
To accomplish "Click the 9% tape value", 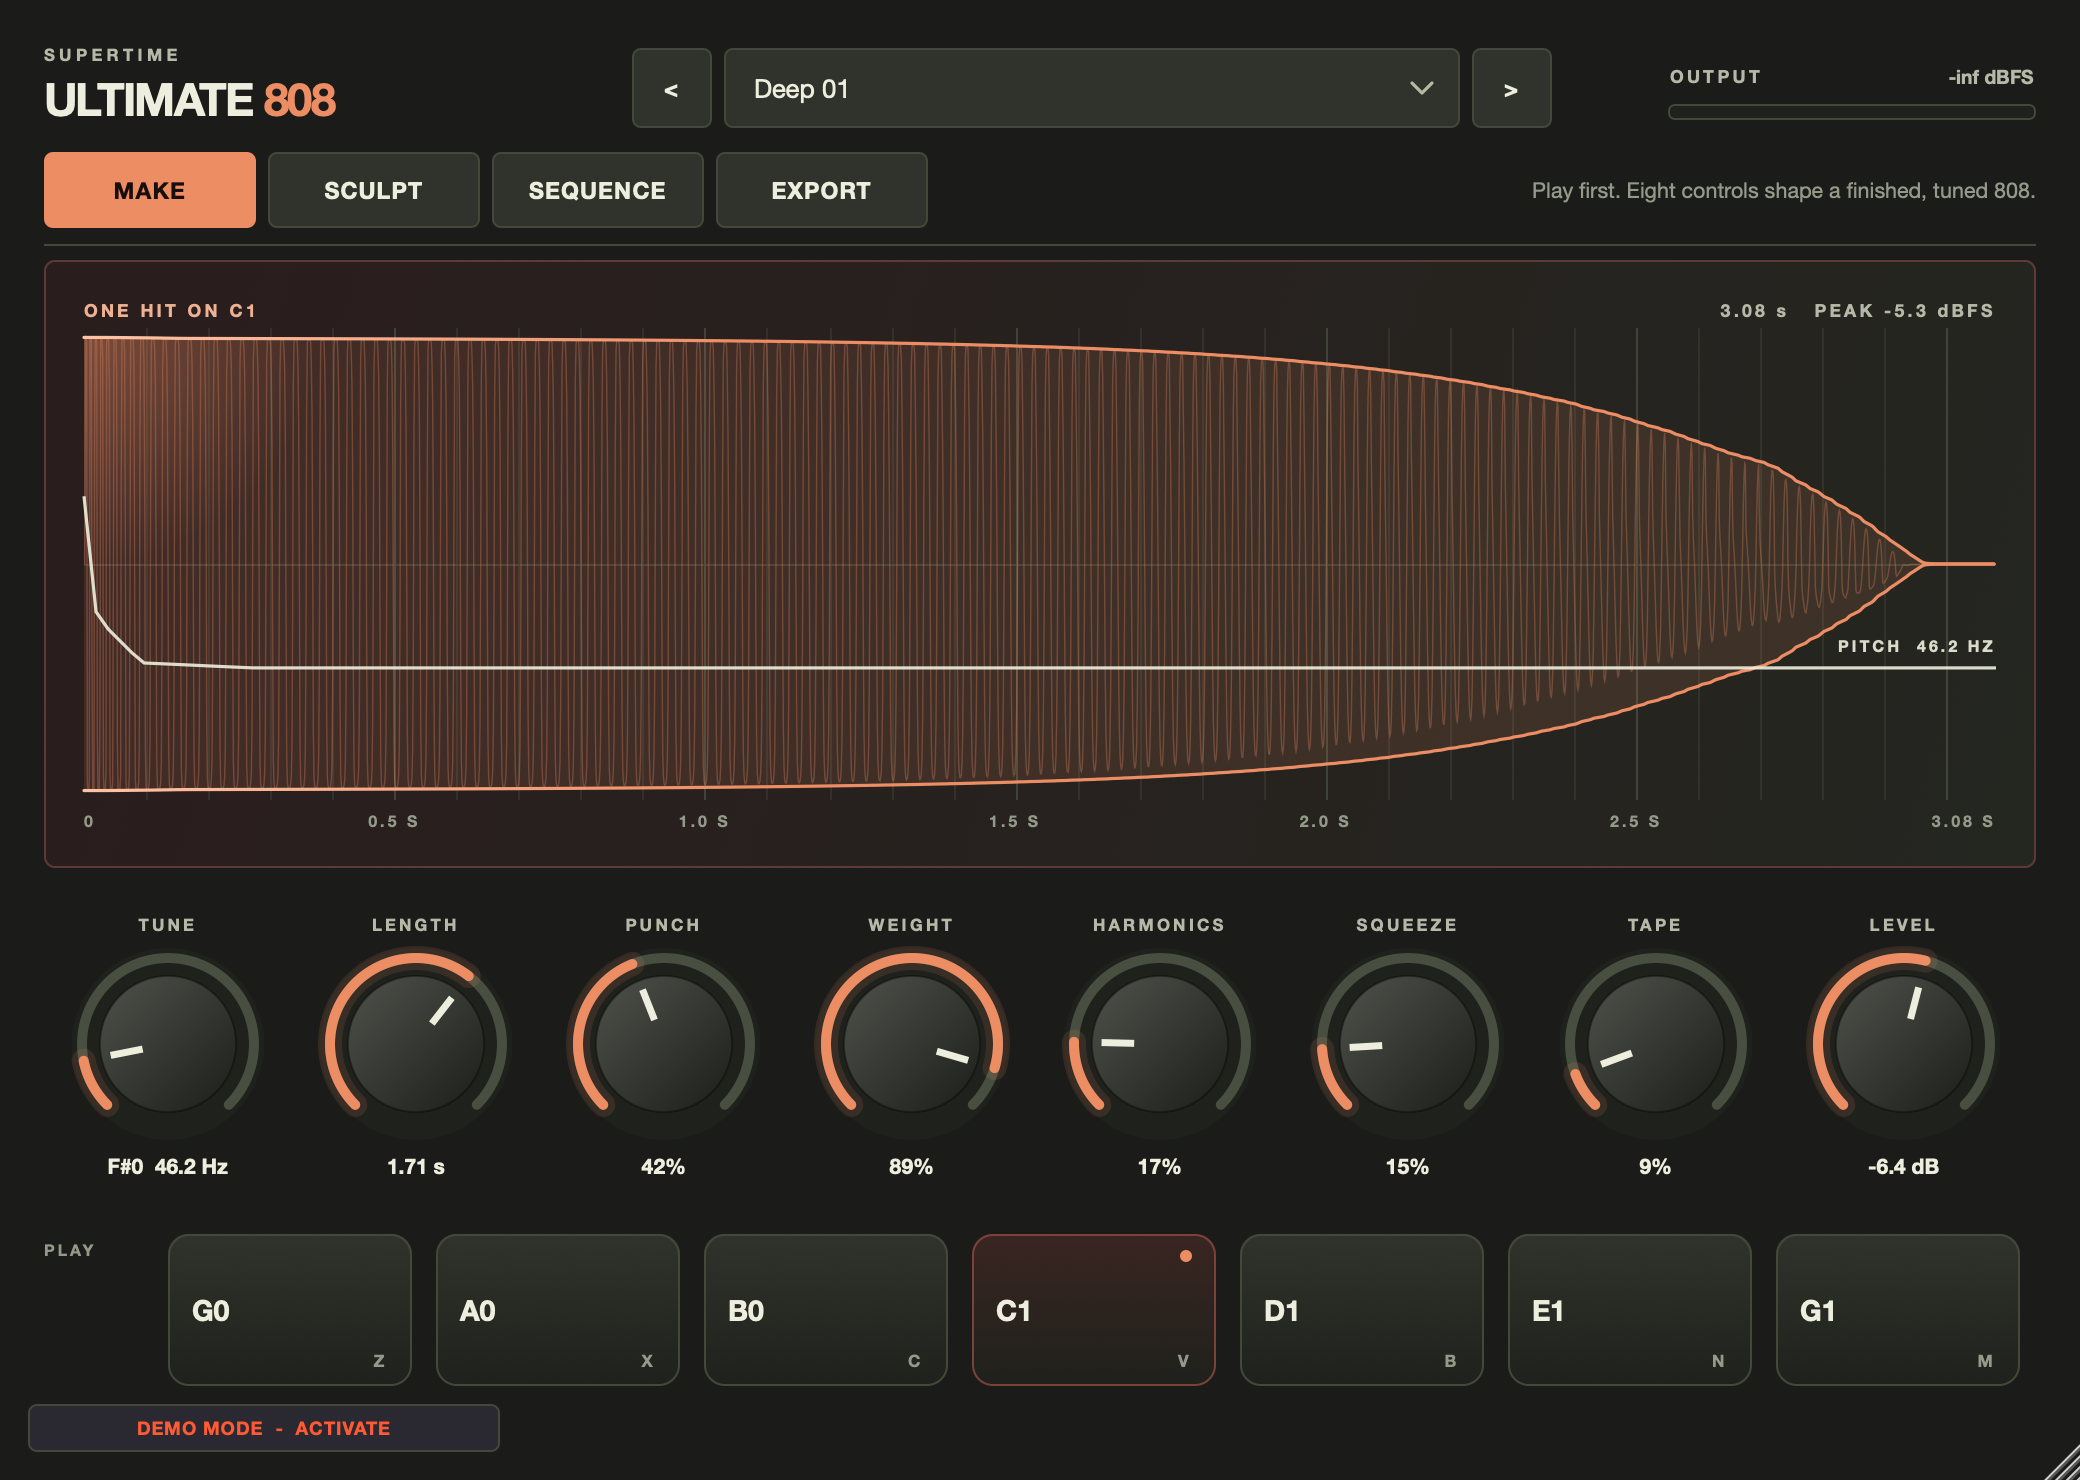I will [x=1655, y=1166].
